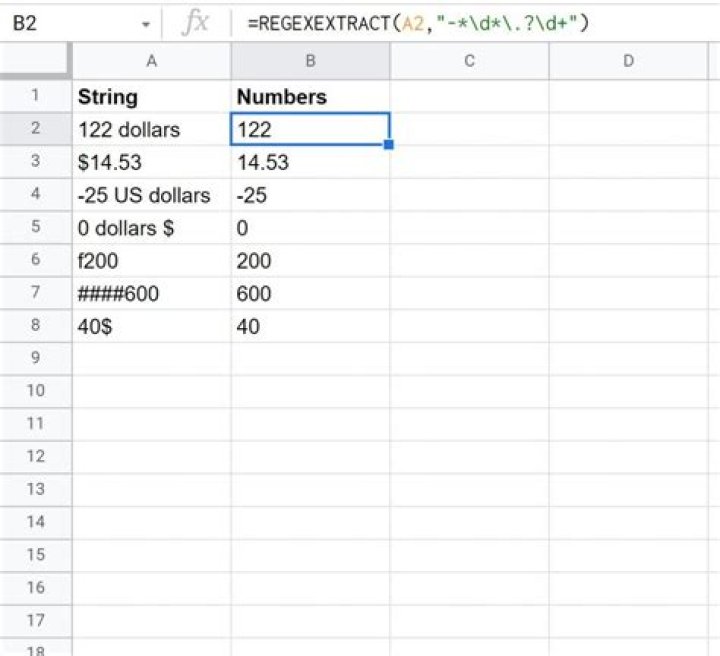Select row 10 header
Viewport: 720px width, 656px height.
coord(35,391)
